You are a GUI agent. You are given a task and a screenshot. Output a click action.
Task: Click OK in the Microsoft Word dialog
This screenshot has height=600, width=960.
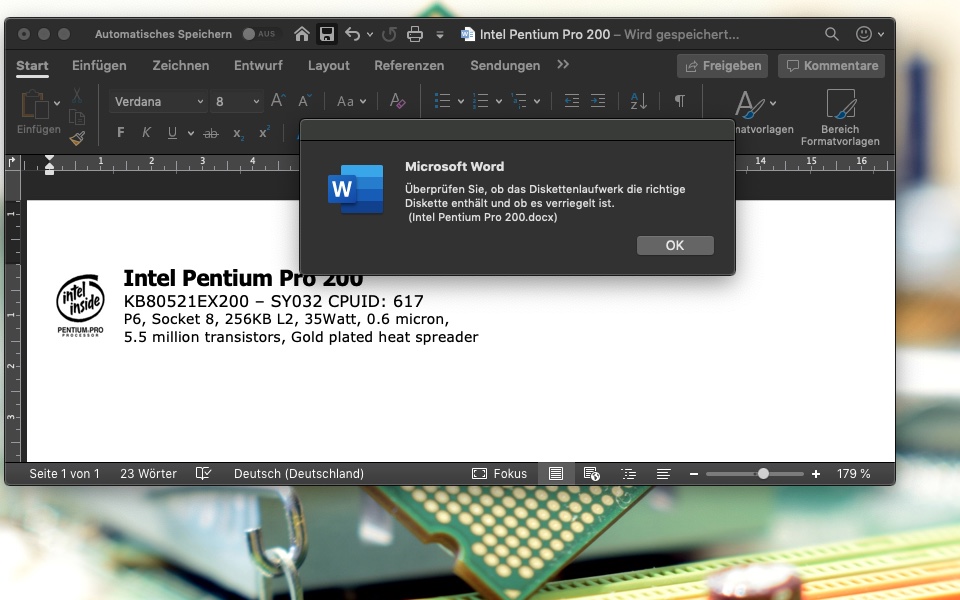pyautogui.click(x=675, y=245)
